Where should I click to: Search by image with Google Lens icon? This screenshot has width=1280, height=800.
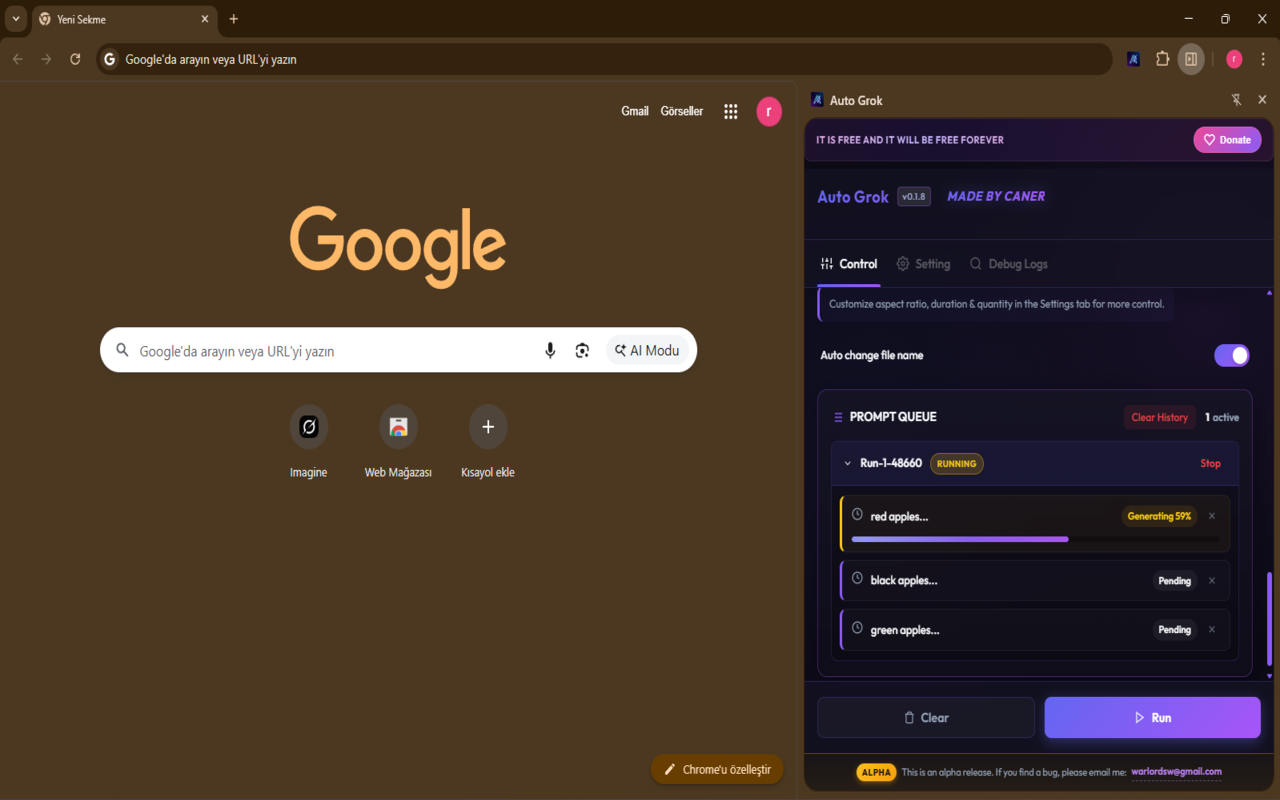582,350
